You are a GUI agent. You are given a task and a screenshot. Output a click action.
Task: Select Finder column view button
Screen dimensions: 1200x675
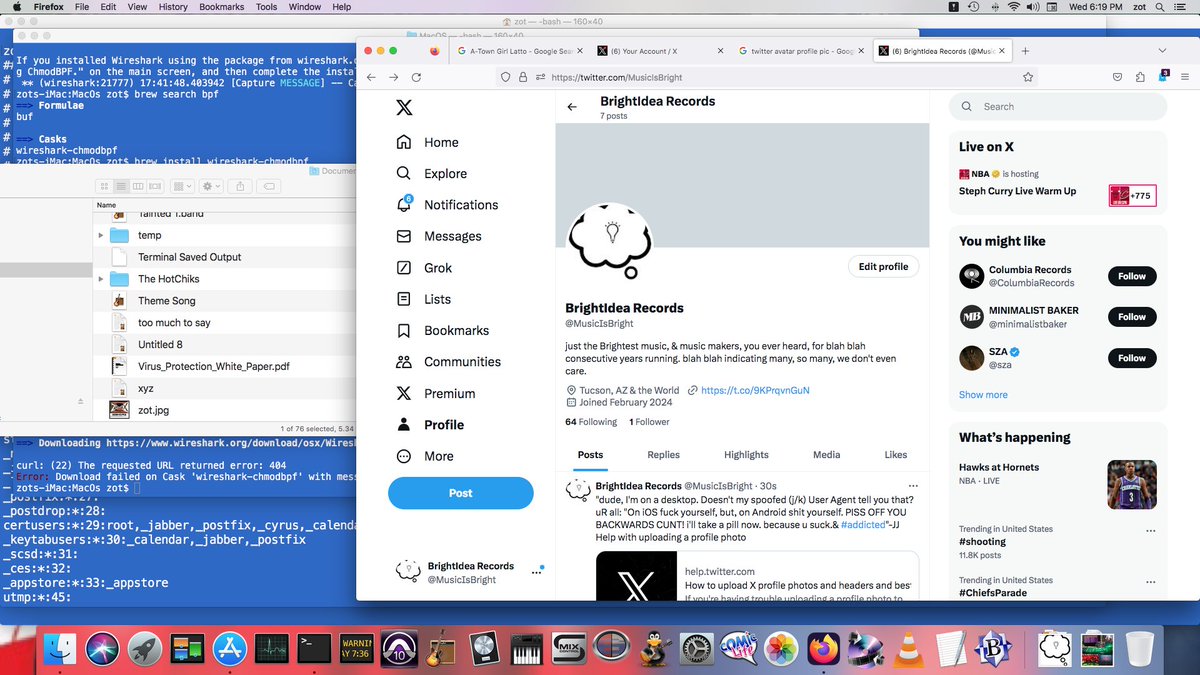click(x=138, y=186)
